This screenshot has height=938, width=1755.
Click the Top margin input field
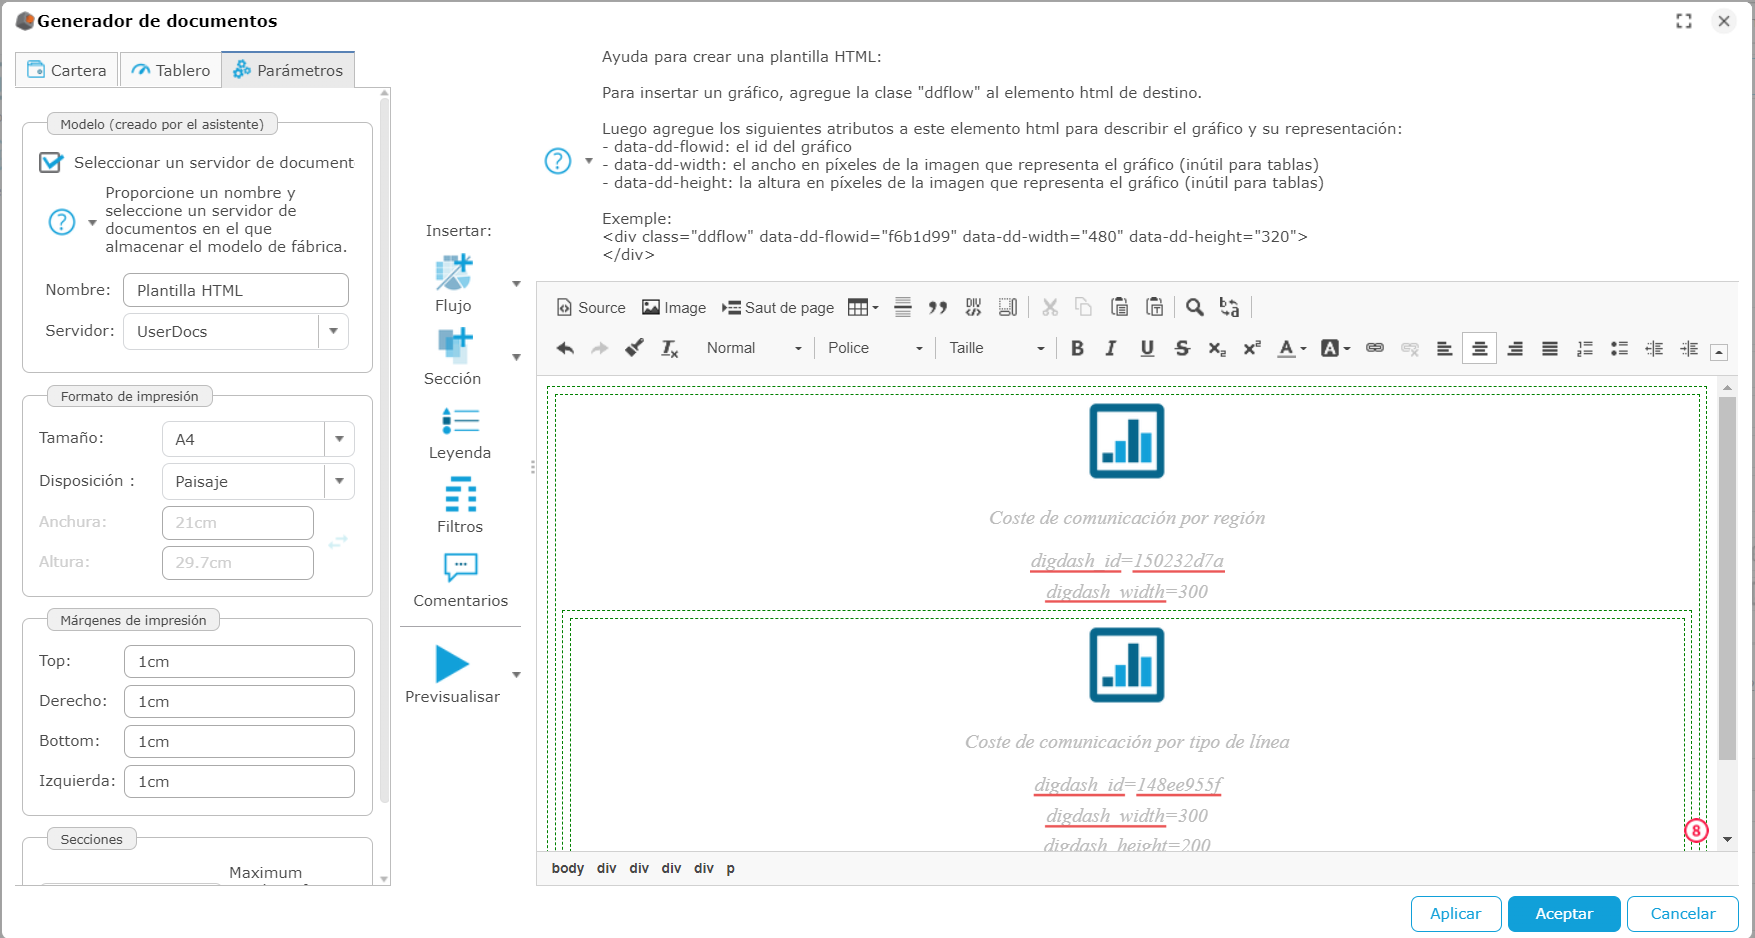tap(239, 661)
